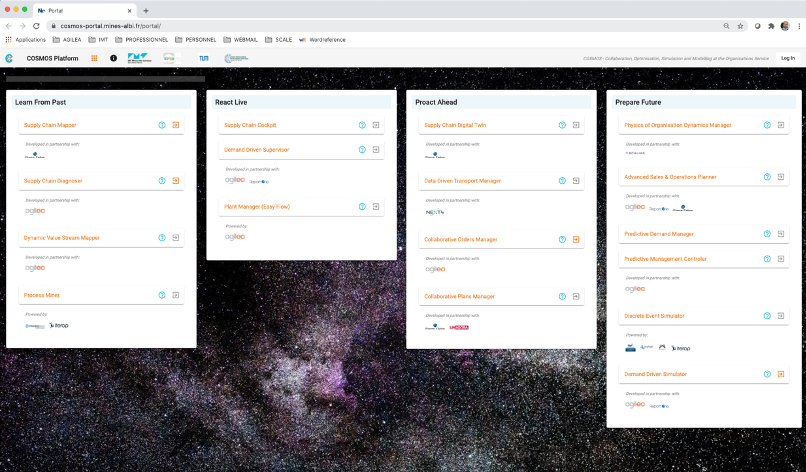This screenshot has width=806, height=472.
Task: Click the IMT Mines Albi logo
Action: [x=139, y=58]
